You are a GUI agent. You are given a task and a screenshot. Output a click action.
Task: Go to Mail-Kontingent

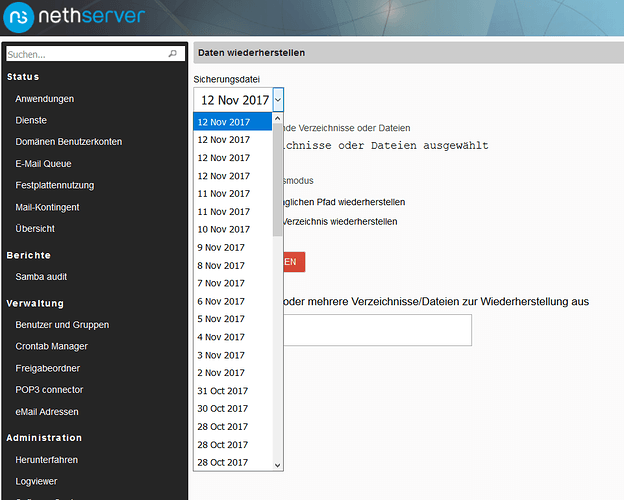point(47,207)
